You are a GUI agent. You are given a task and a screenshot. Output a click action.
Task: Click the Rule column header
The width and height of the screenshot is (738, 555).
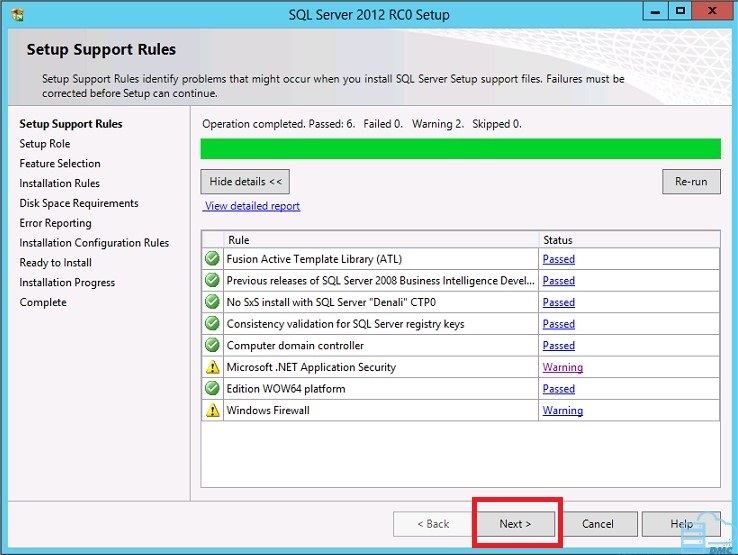pyautogui.click(x=381, y=240)
